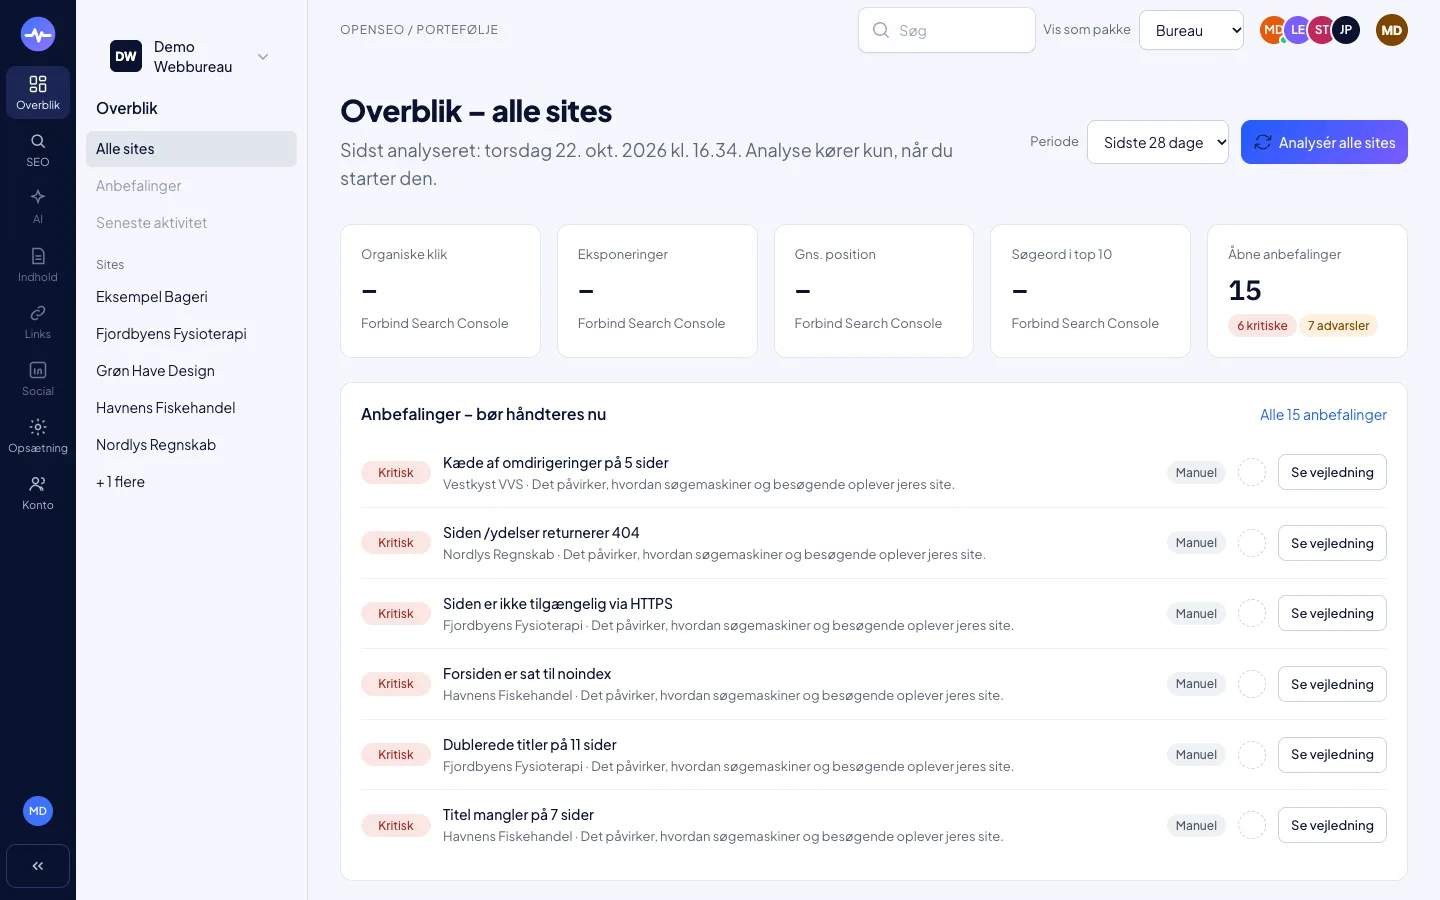Open the Sidste 28 dage period dropdown
Screen dimensions: 1440x900
pos(1158,142)
